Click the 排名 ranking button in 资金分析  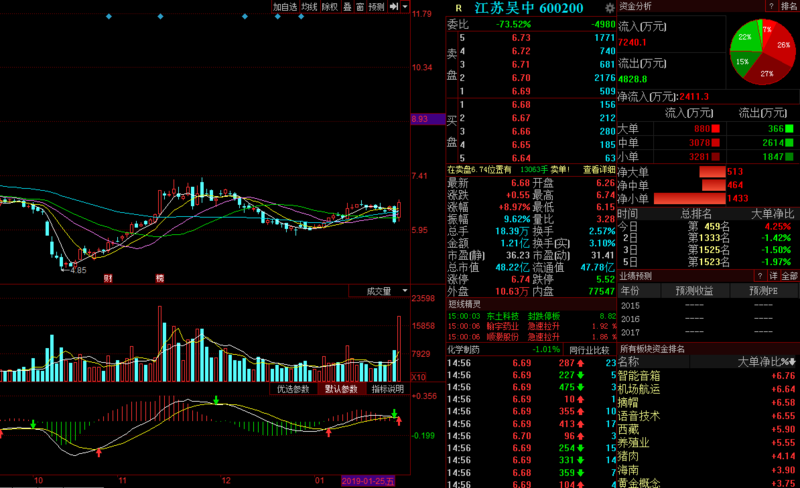789,6
